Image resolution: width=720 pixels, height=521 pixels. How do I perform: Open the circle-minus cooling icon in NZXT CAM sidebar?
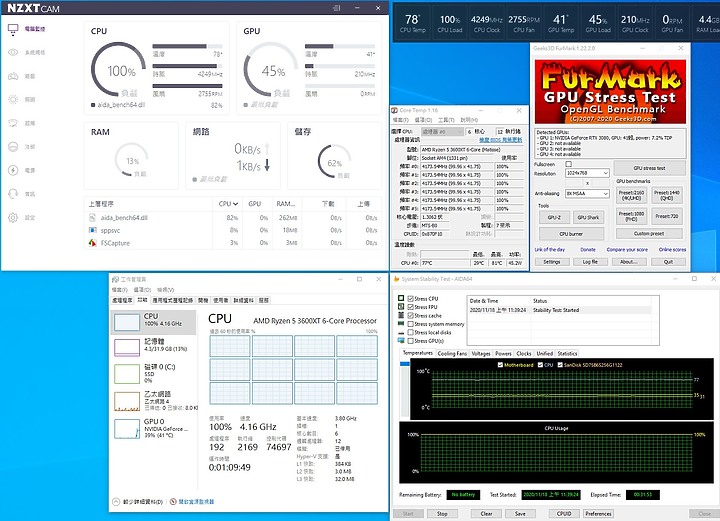click(13, 147)
